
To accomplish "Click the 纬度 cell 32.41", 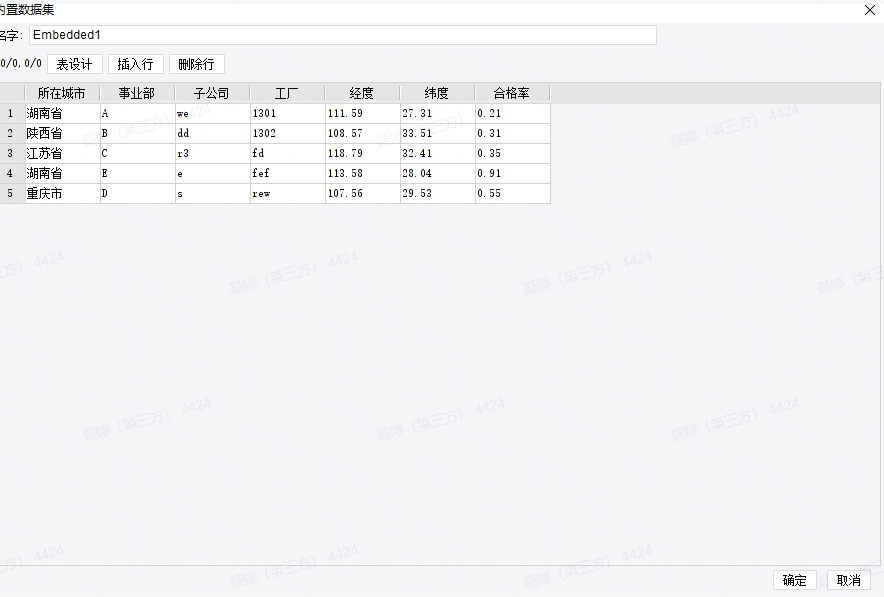I will (437, 153).
